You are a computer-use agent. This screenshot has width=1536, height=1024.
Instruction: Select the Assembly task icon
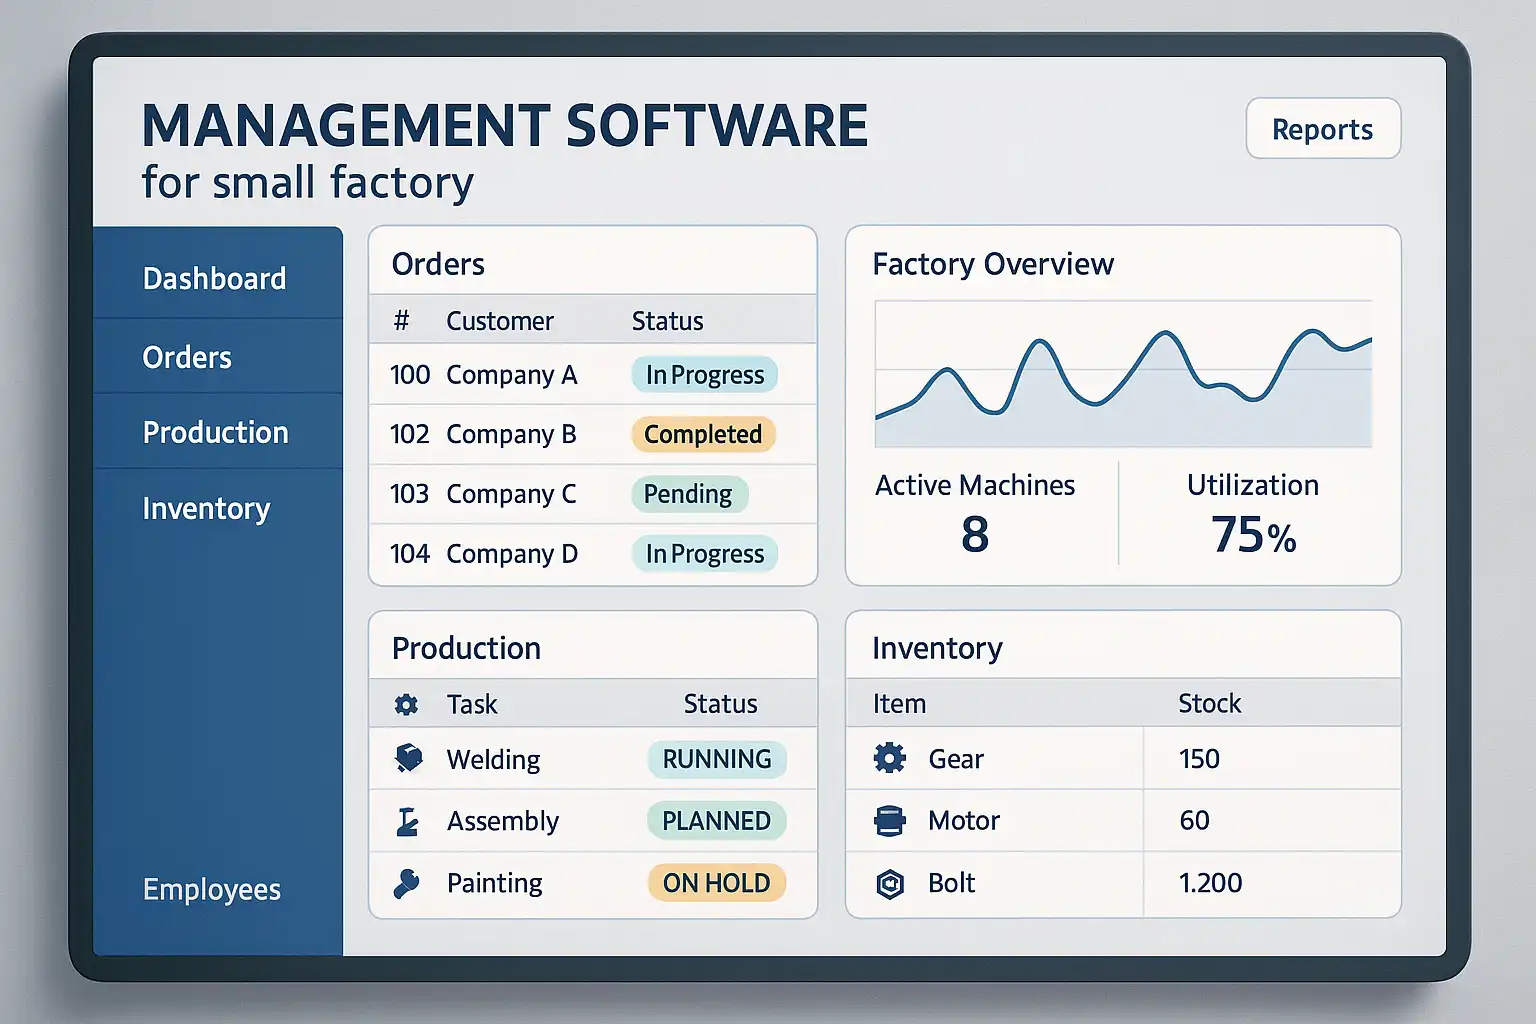(x=407, y=821)
